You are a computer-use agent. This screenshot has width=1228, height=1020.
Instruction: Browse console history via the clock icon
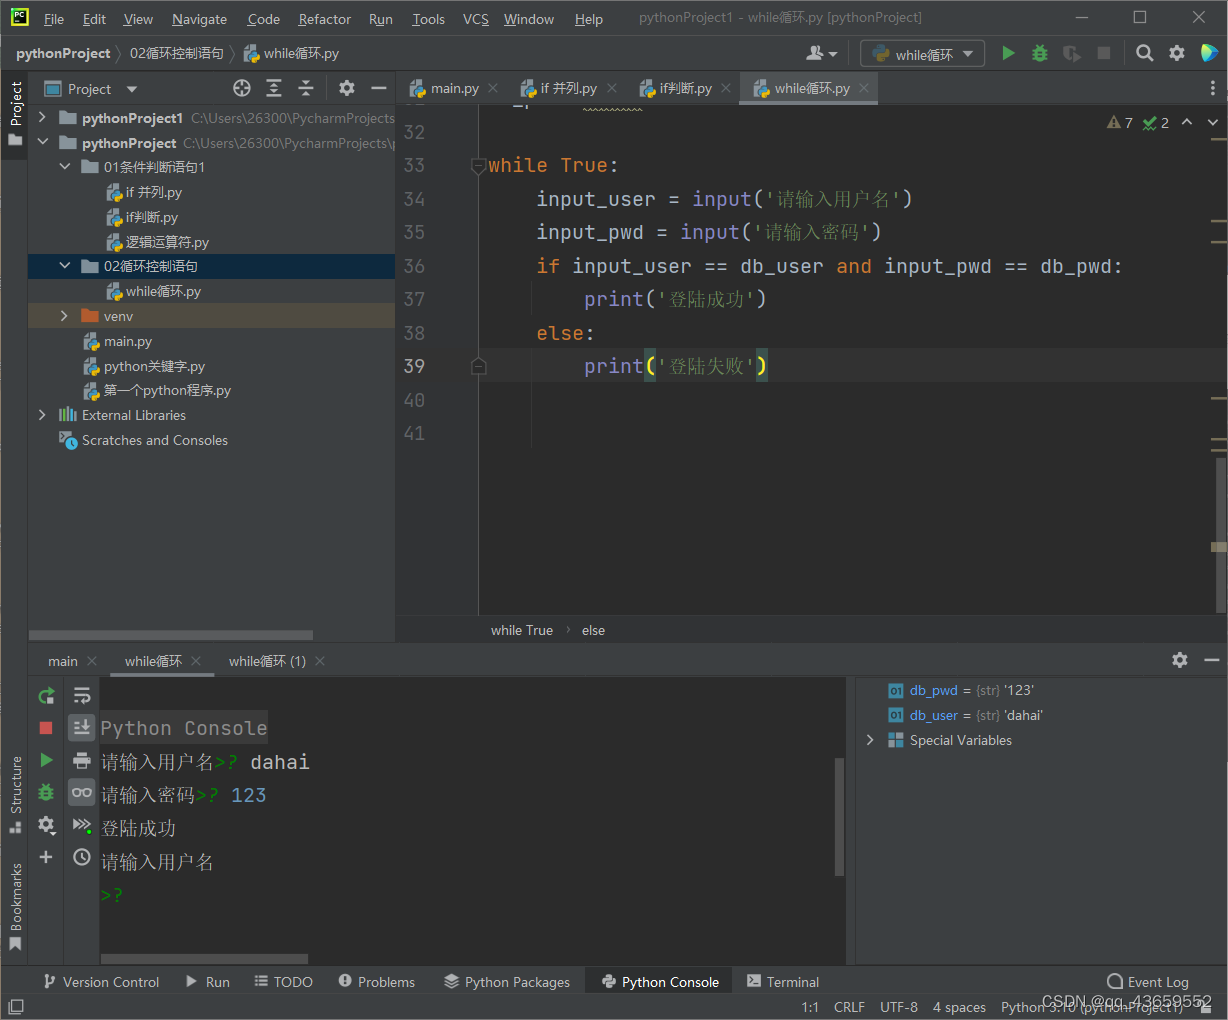(x=81, y=857)
